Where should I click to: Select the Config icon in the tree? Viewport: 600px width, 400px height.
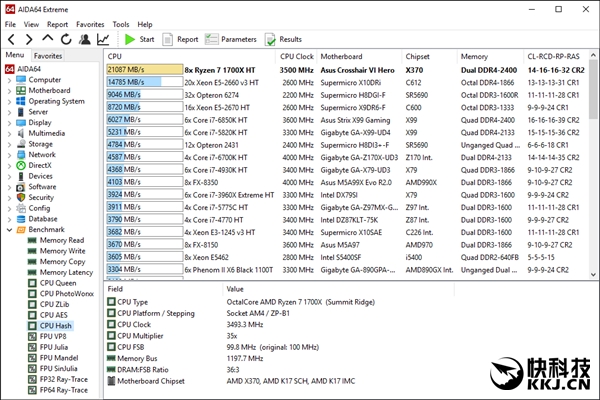(21, 208)
